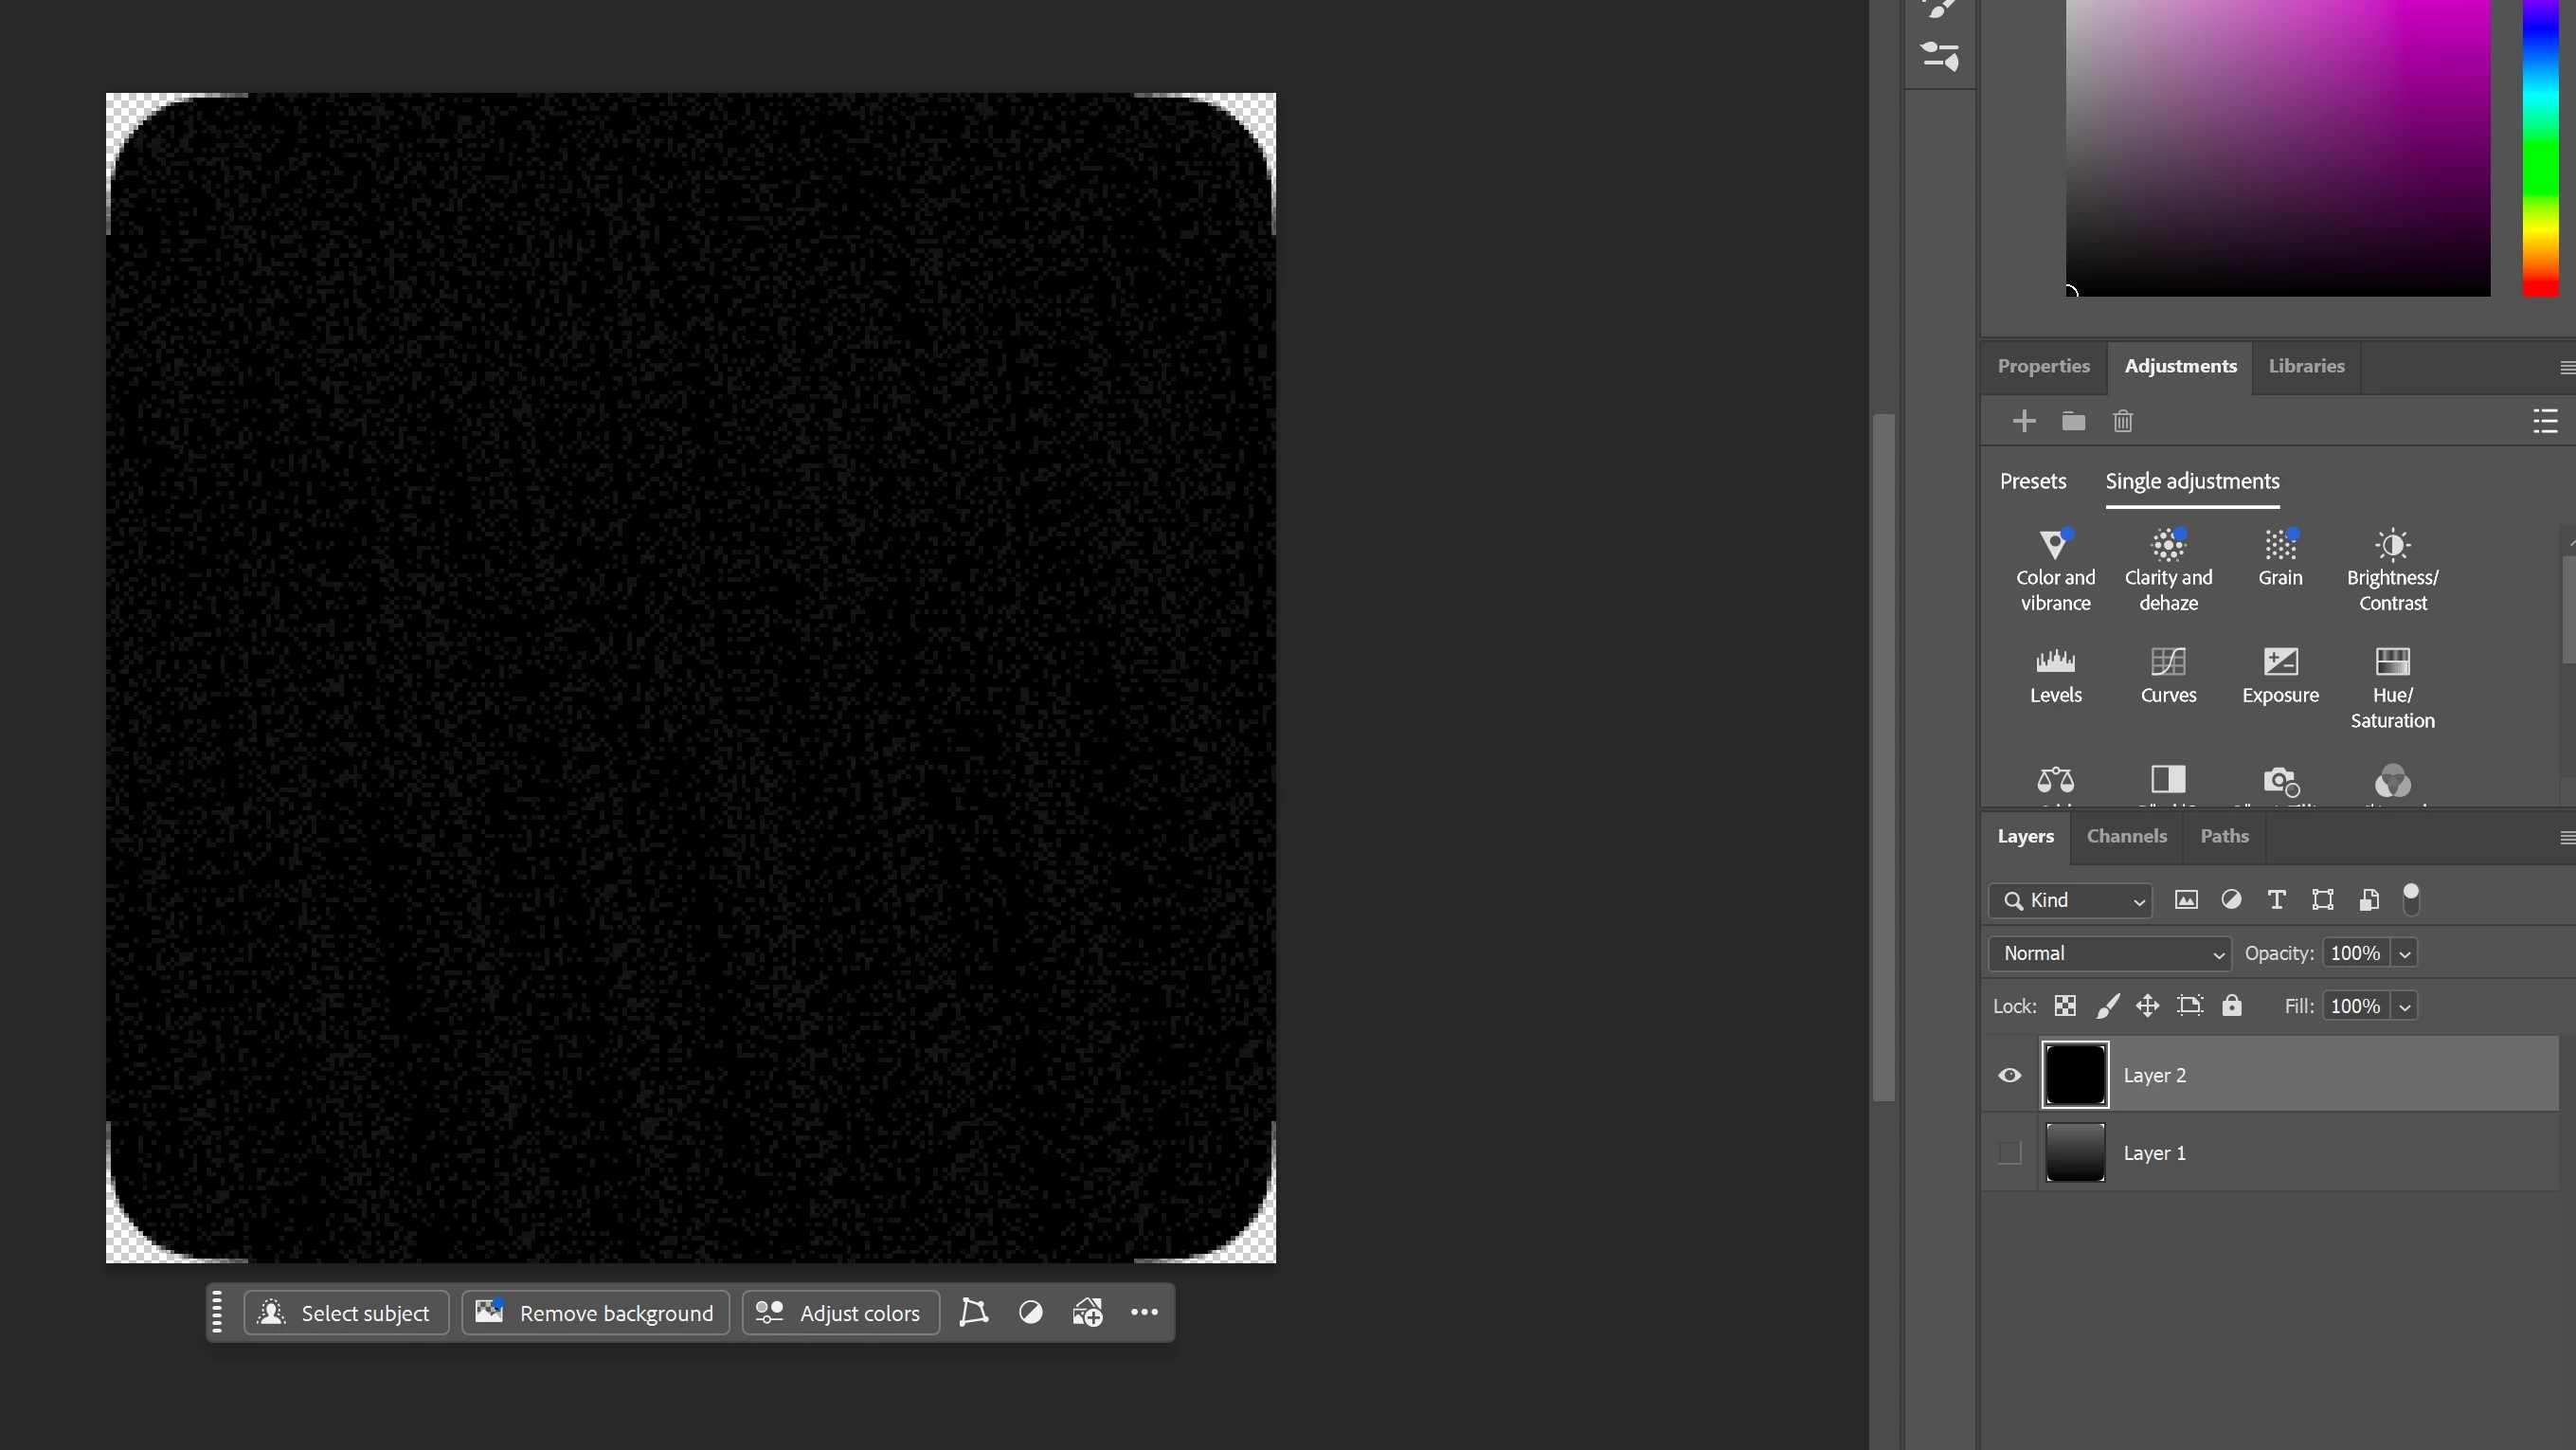The width and height of the screenshot is (2576, 1450).
Task: Add a Levels adjustment
Action: coord(2055,674)
